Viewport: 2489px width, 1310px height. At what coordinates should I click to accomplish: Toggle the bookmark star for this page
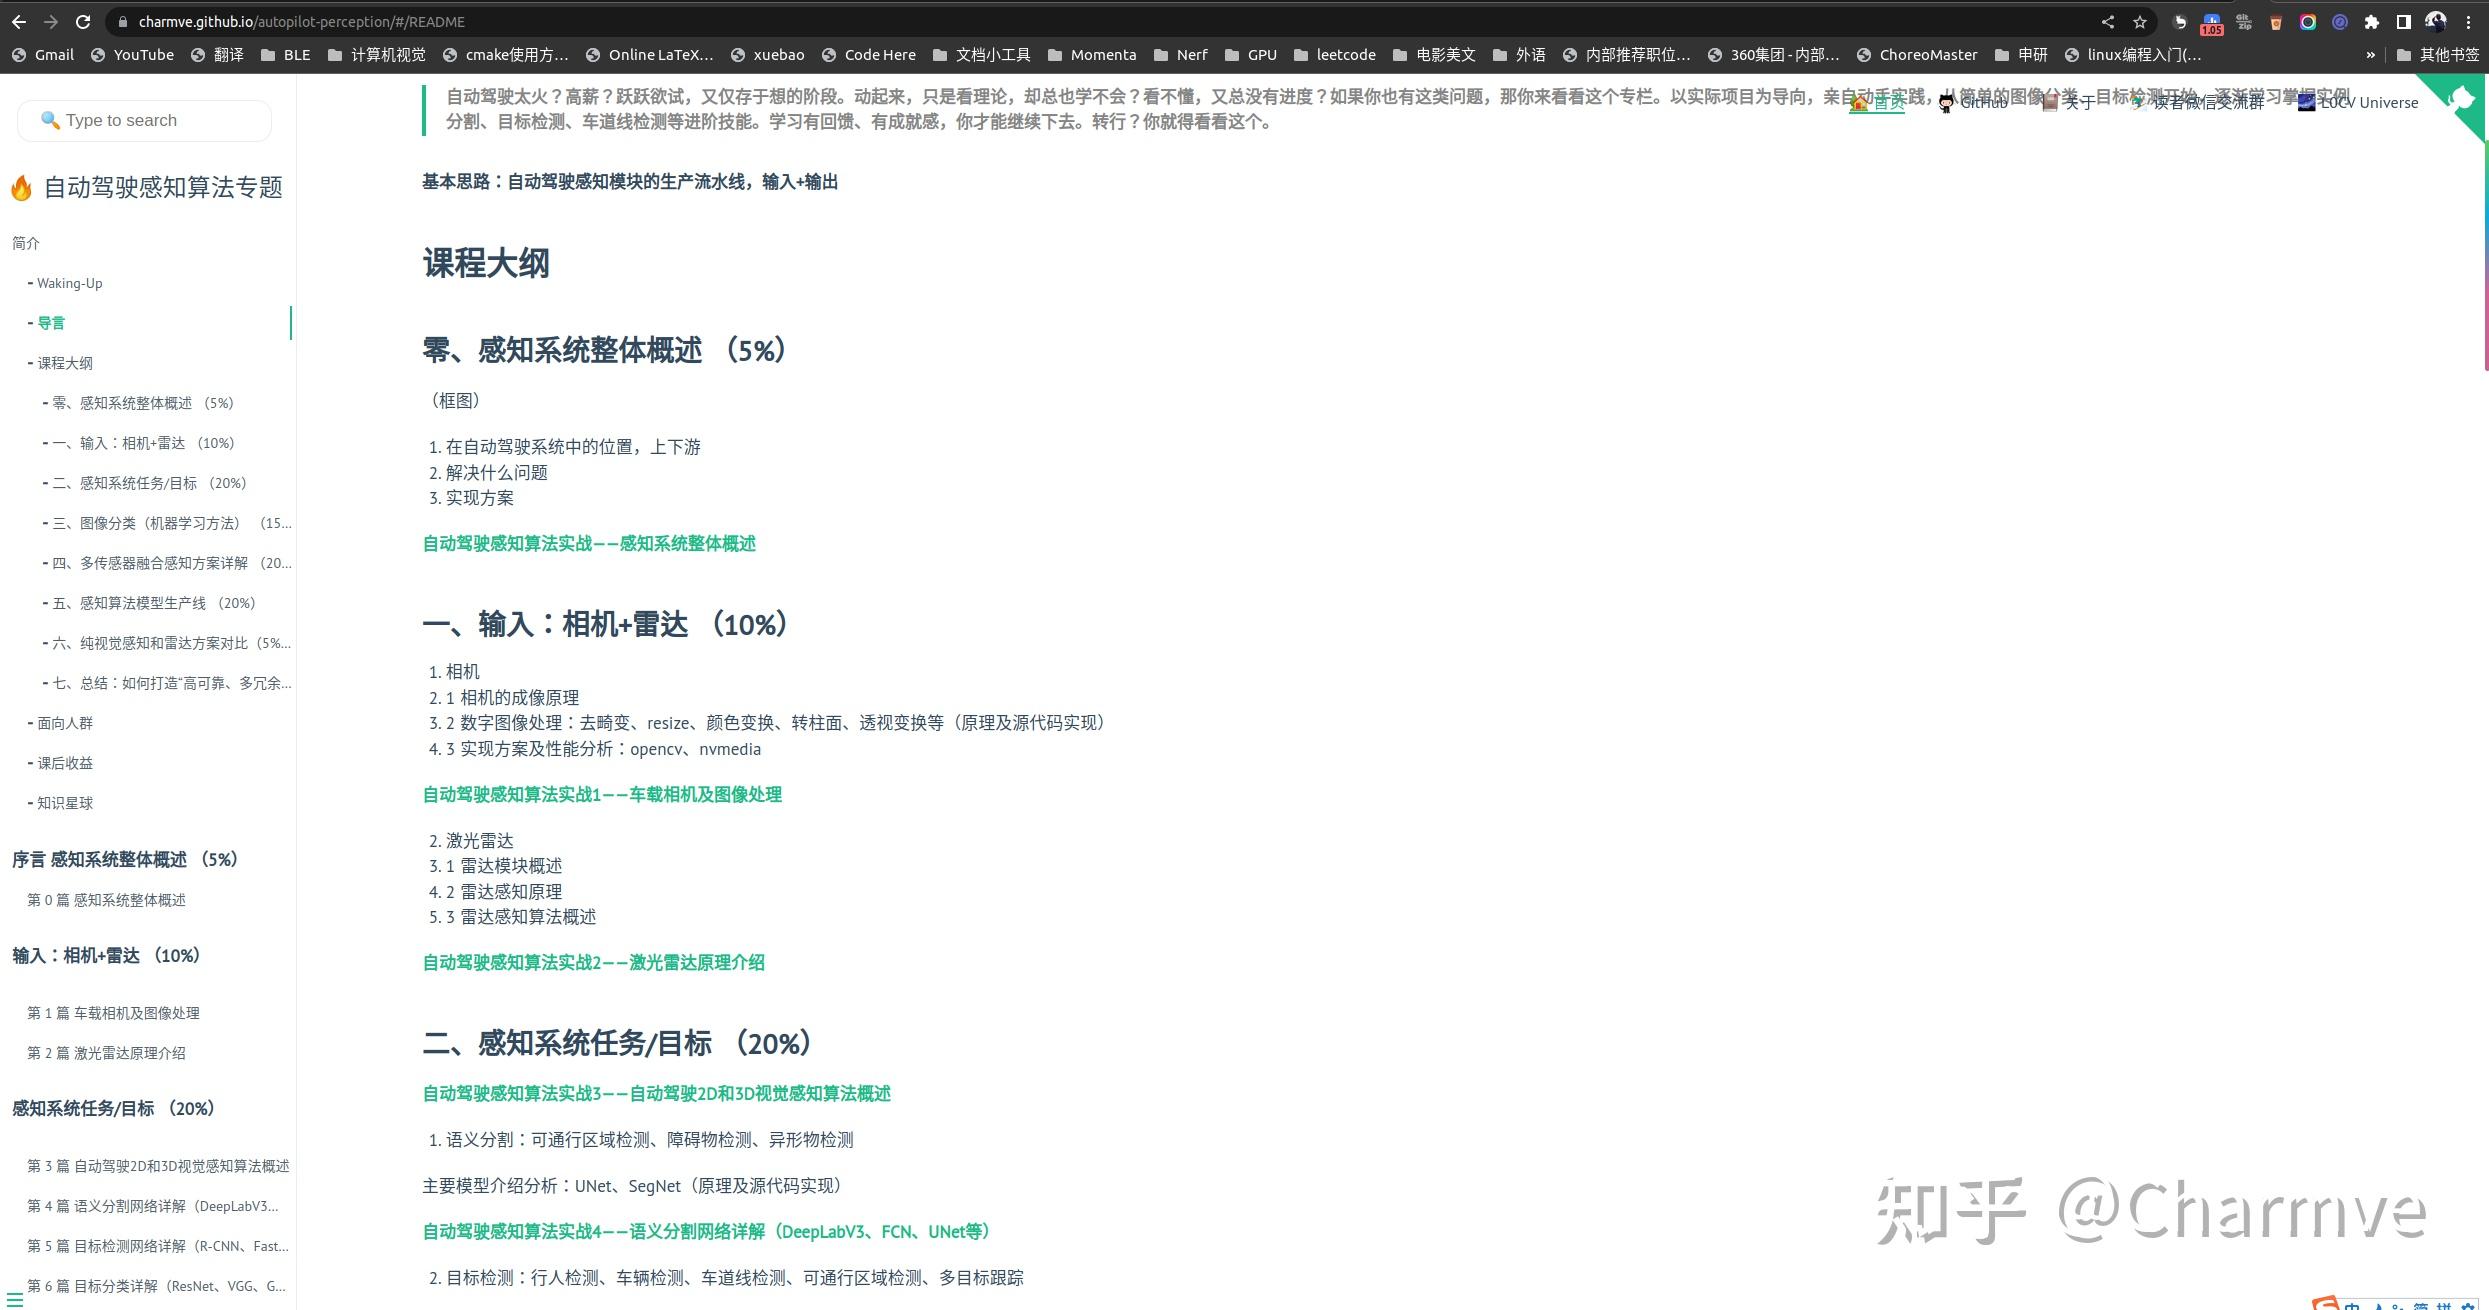point(2140,21)
